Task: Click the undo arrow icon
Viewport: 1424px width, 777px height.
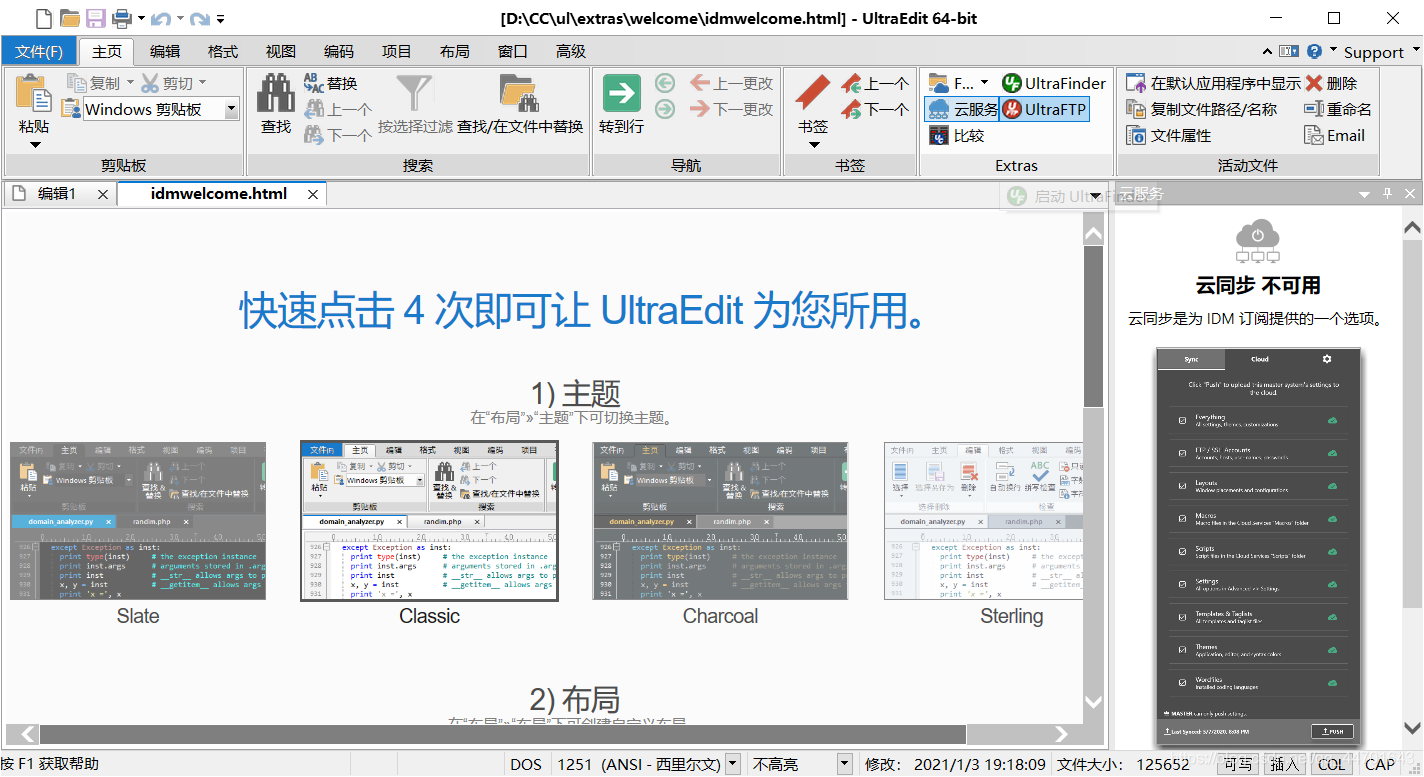Action: pyautogui.click(x=161, y=18)
